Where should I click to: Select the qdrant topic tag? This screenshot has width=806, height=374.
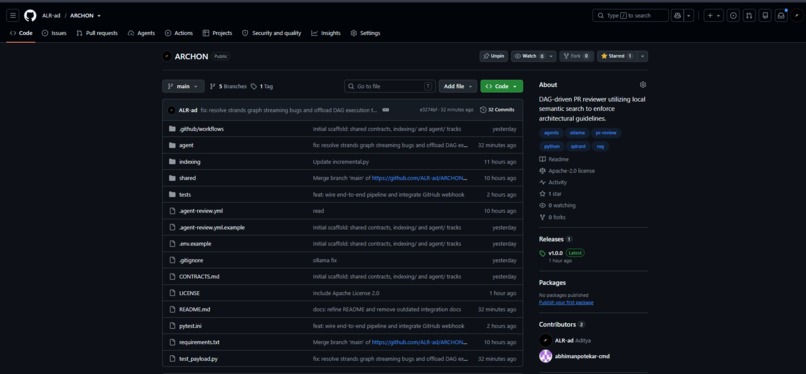pyautogui.click(x=578, y=146)
